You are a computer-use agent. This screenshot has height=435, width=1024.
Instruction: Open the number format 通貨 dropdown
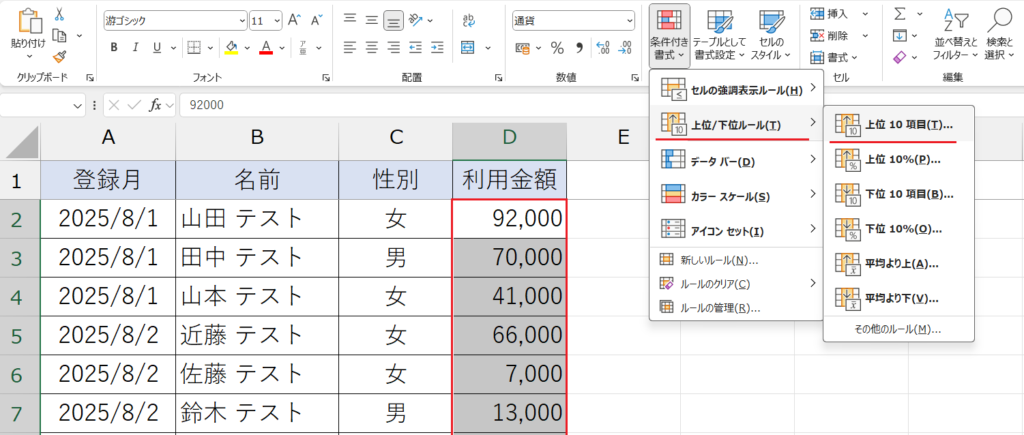pyautogui.click(x=630, y=20)
